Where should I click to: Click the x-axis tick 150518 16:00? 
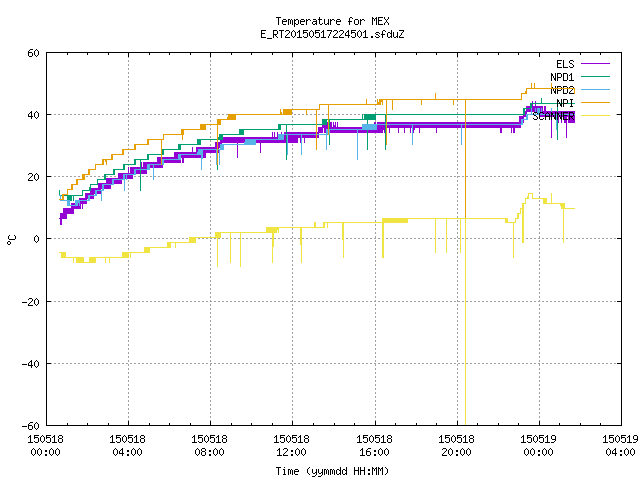point(374,446)
